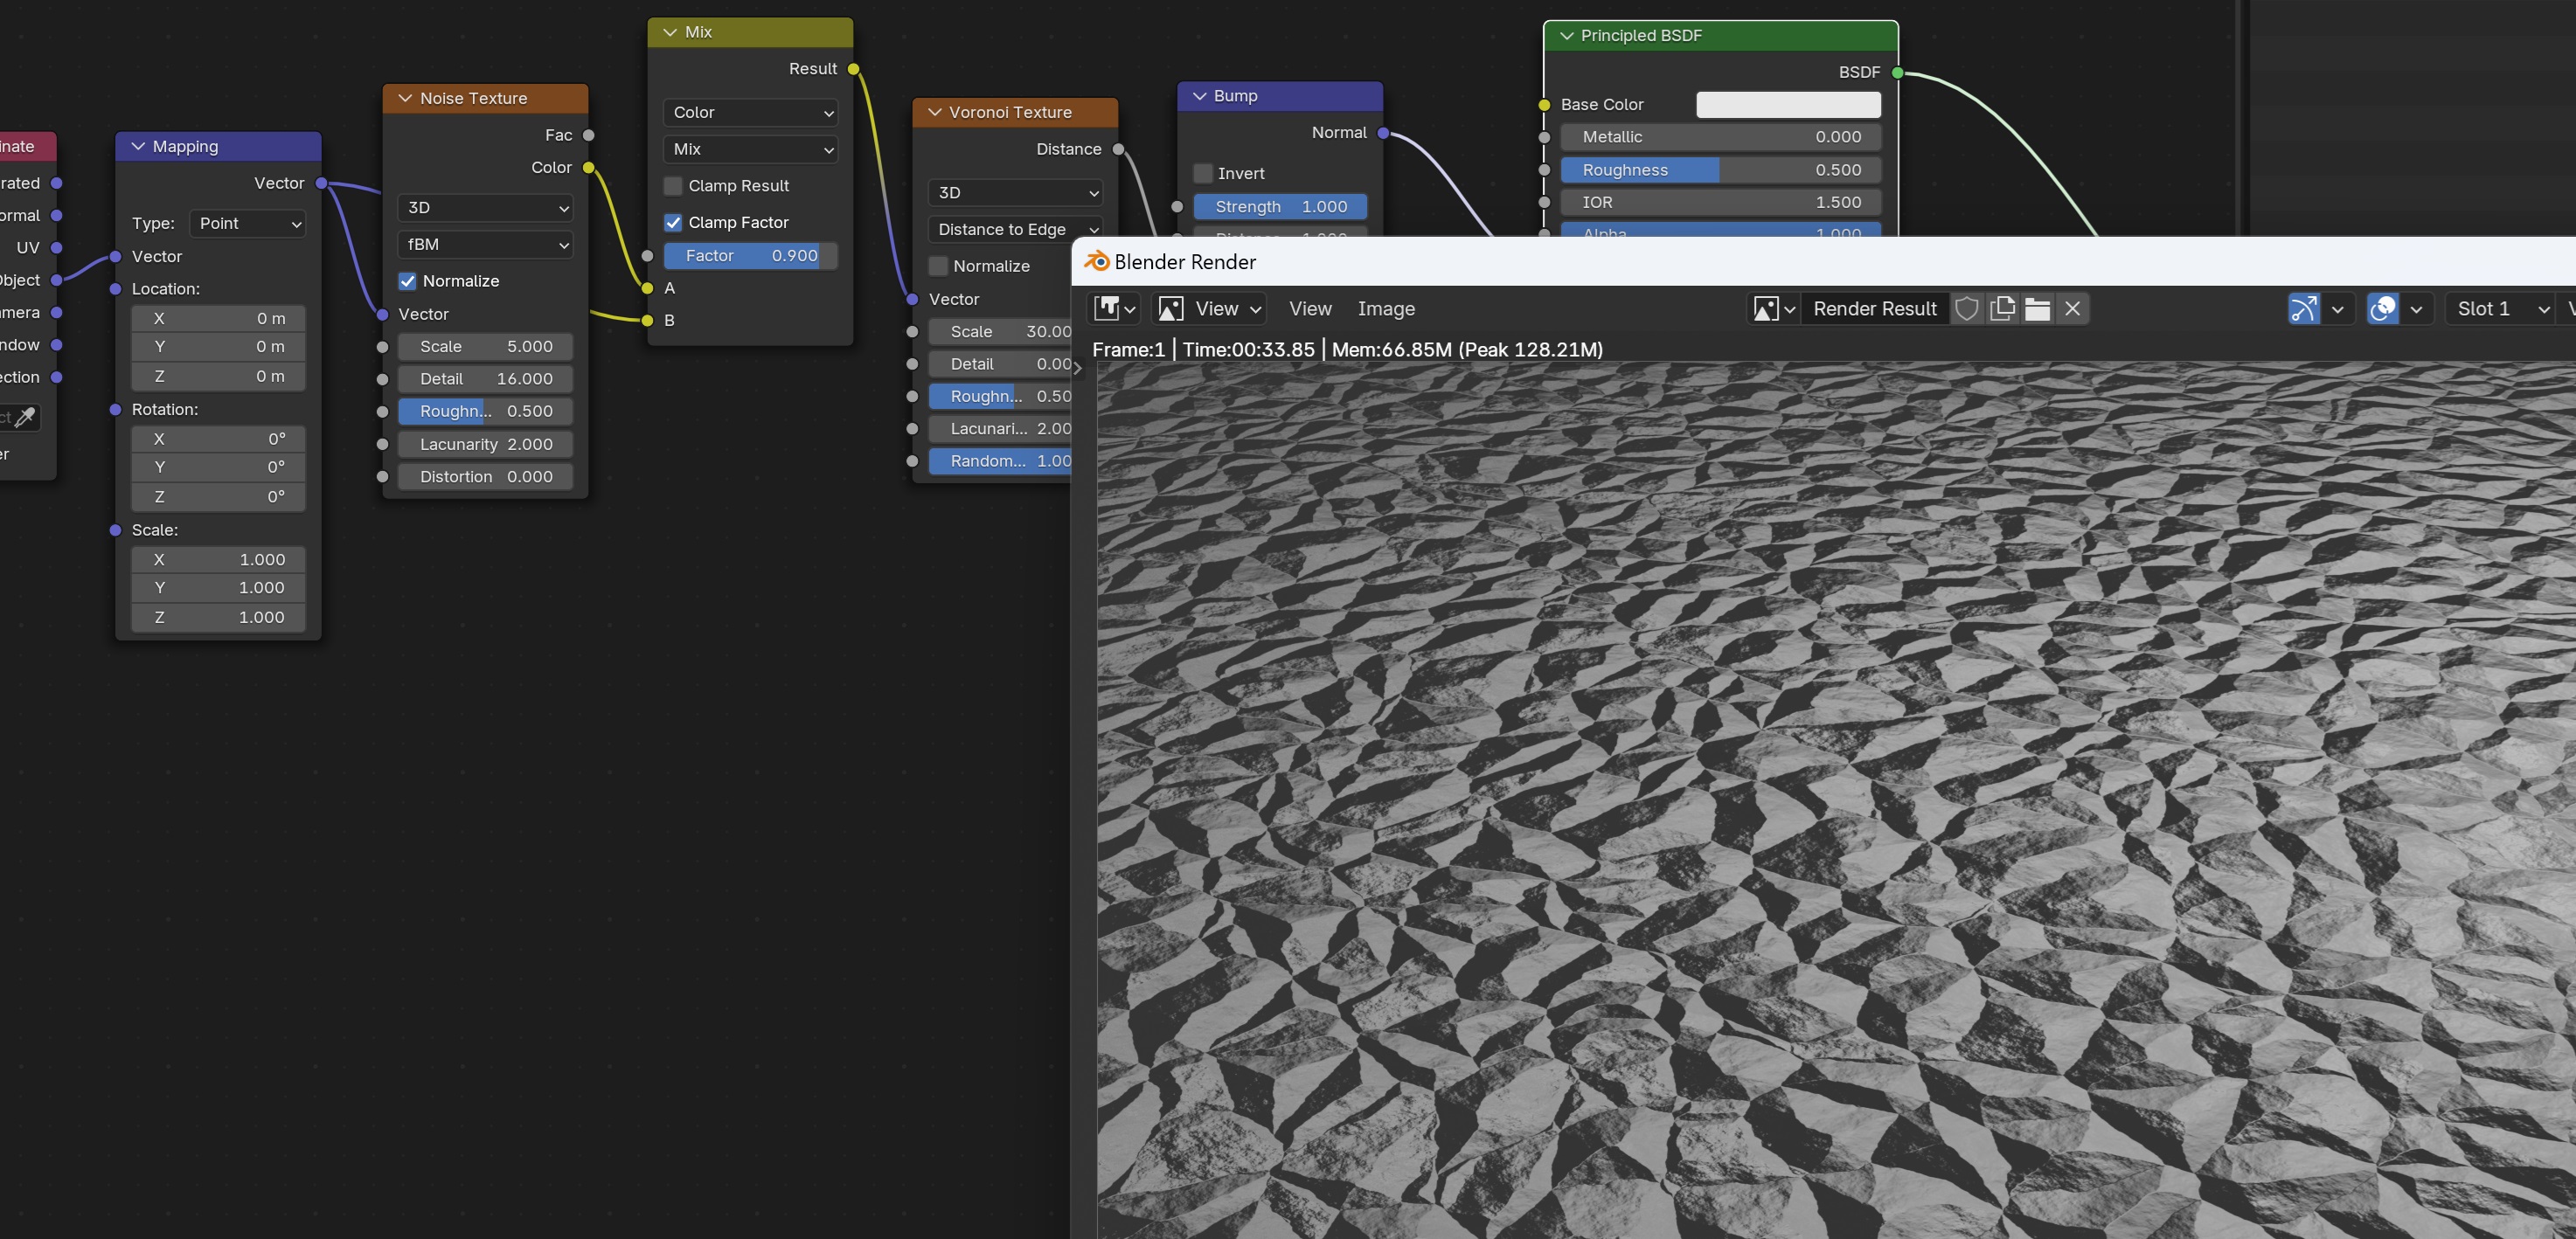Unlink Render Result with the X icon
Screen dimensions: 2576x1239
click(2072, 309)
